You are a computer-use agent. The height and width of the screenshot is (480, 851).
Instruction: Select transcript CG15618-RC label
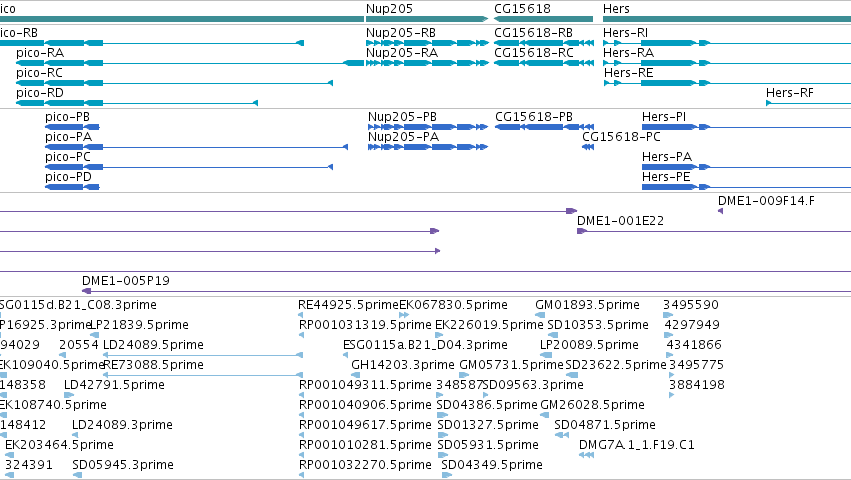pyautogui.click(x=534, y=53)
